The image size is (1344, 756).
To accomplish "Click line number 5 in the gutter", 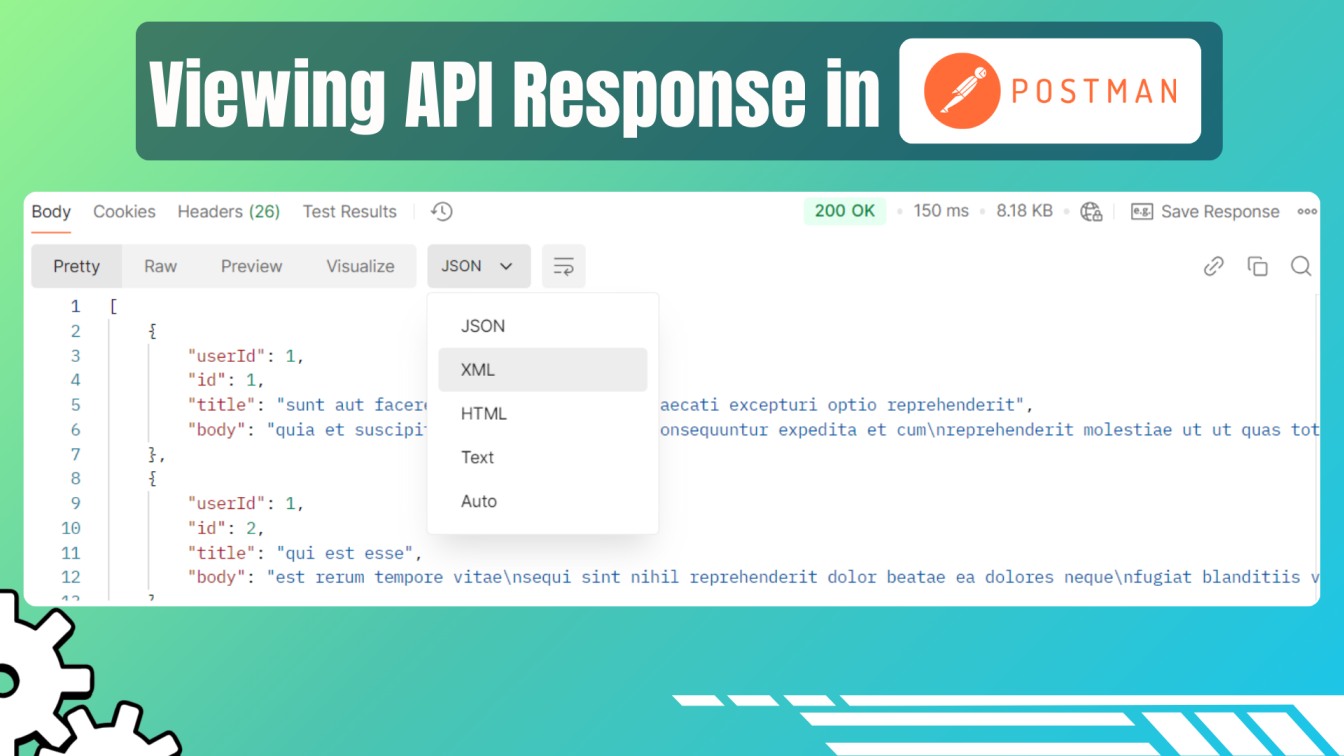I will tap(75, 405).
